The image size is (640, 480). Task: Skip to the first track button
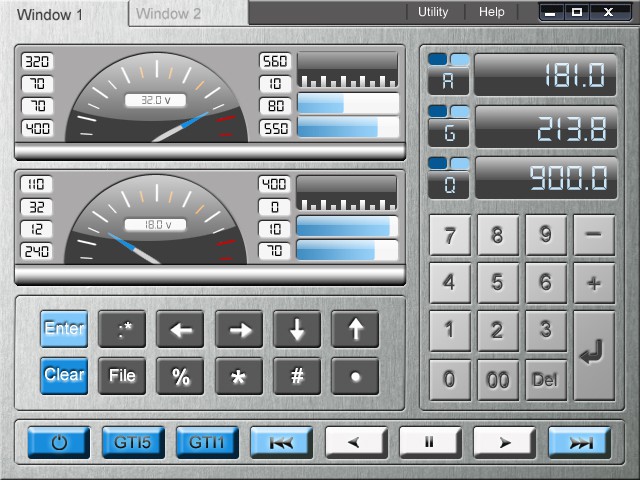[281, 442]
